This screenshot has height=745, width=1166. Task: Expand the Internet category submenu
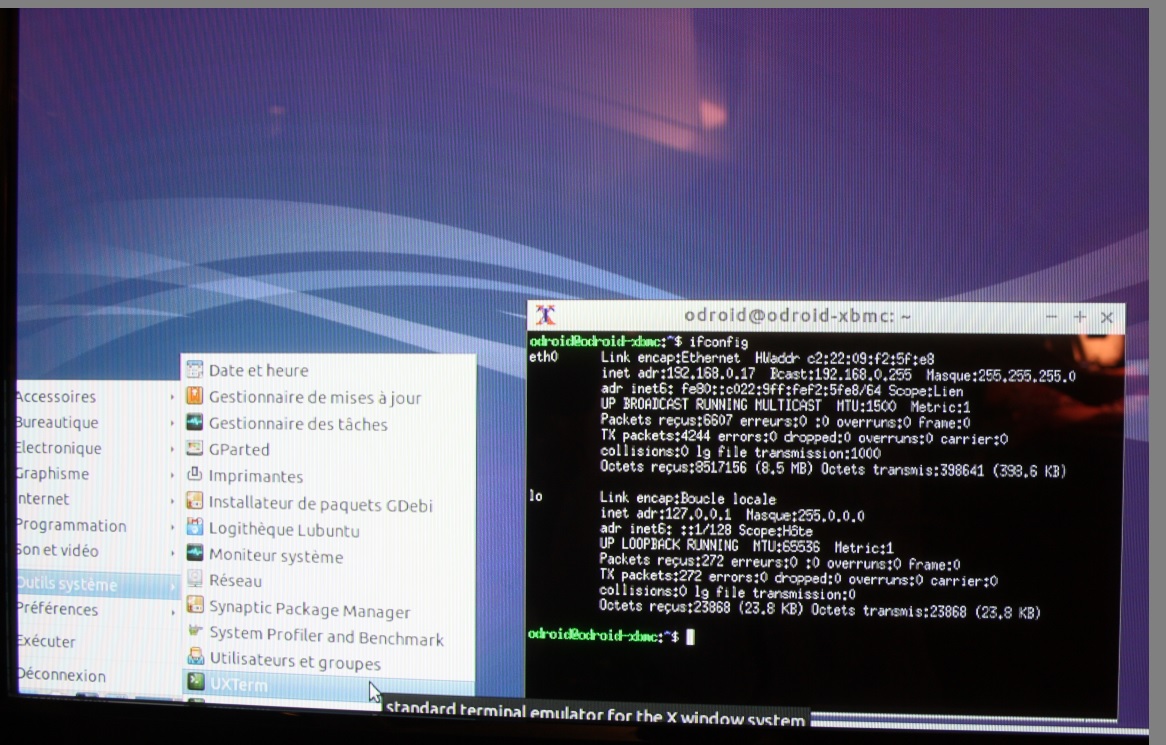point(45,499)
